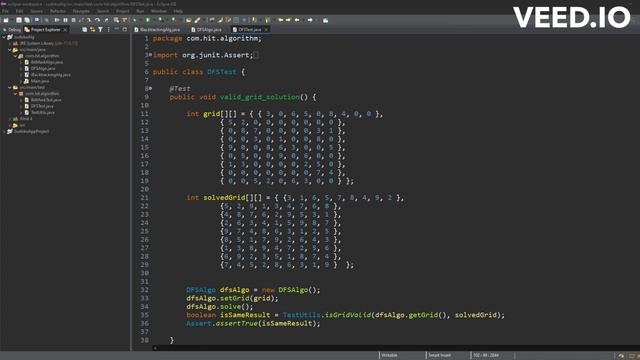Run the program with green Run icon
640x360 pixels.
pos(147,20)
